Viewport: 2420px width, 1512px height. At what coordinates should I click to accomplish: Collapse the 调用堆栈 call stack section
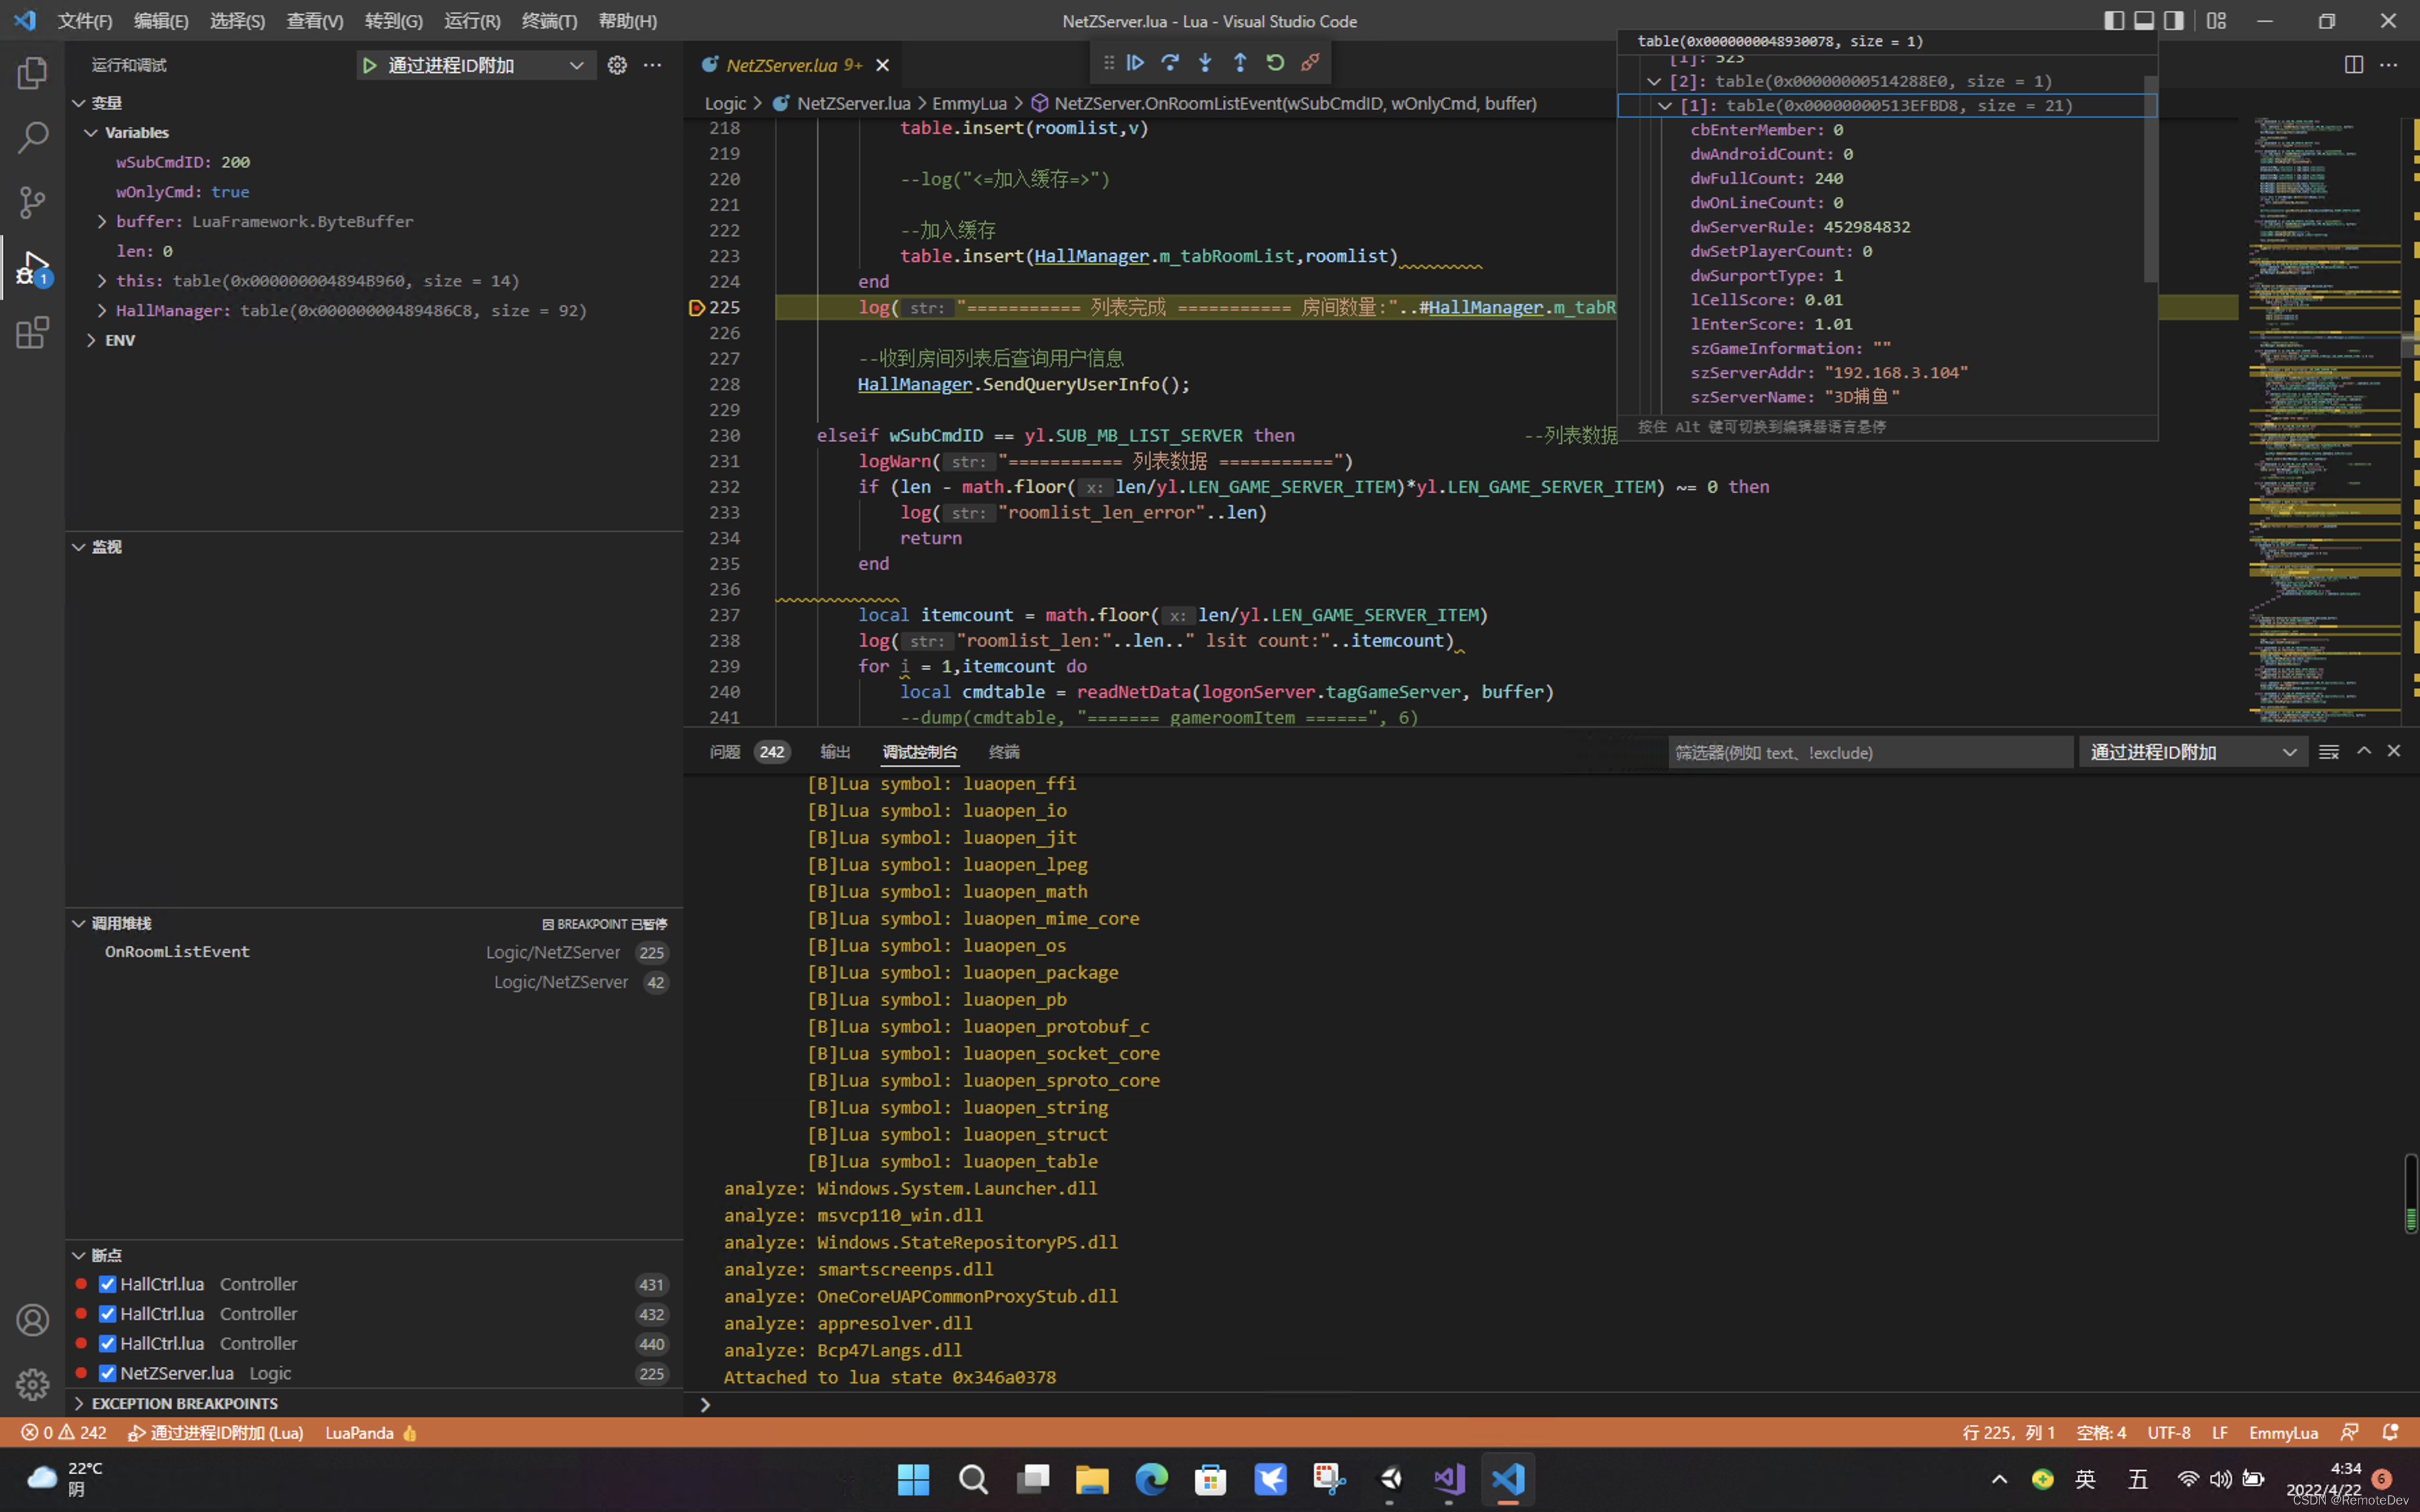(x=78, y=923)
